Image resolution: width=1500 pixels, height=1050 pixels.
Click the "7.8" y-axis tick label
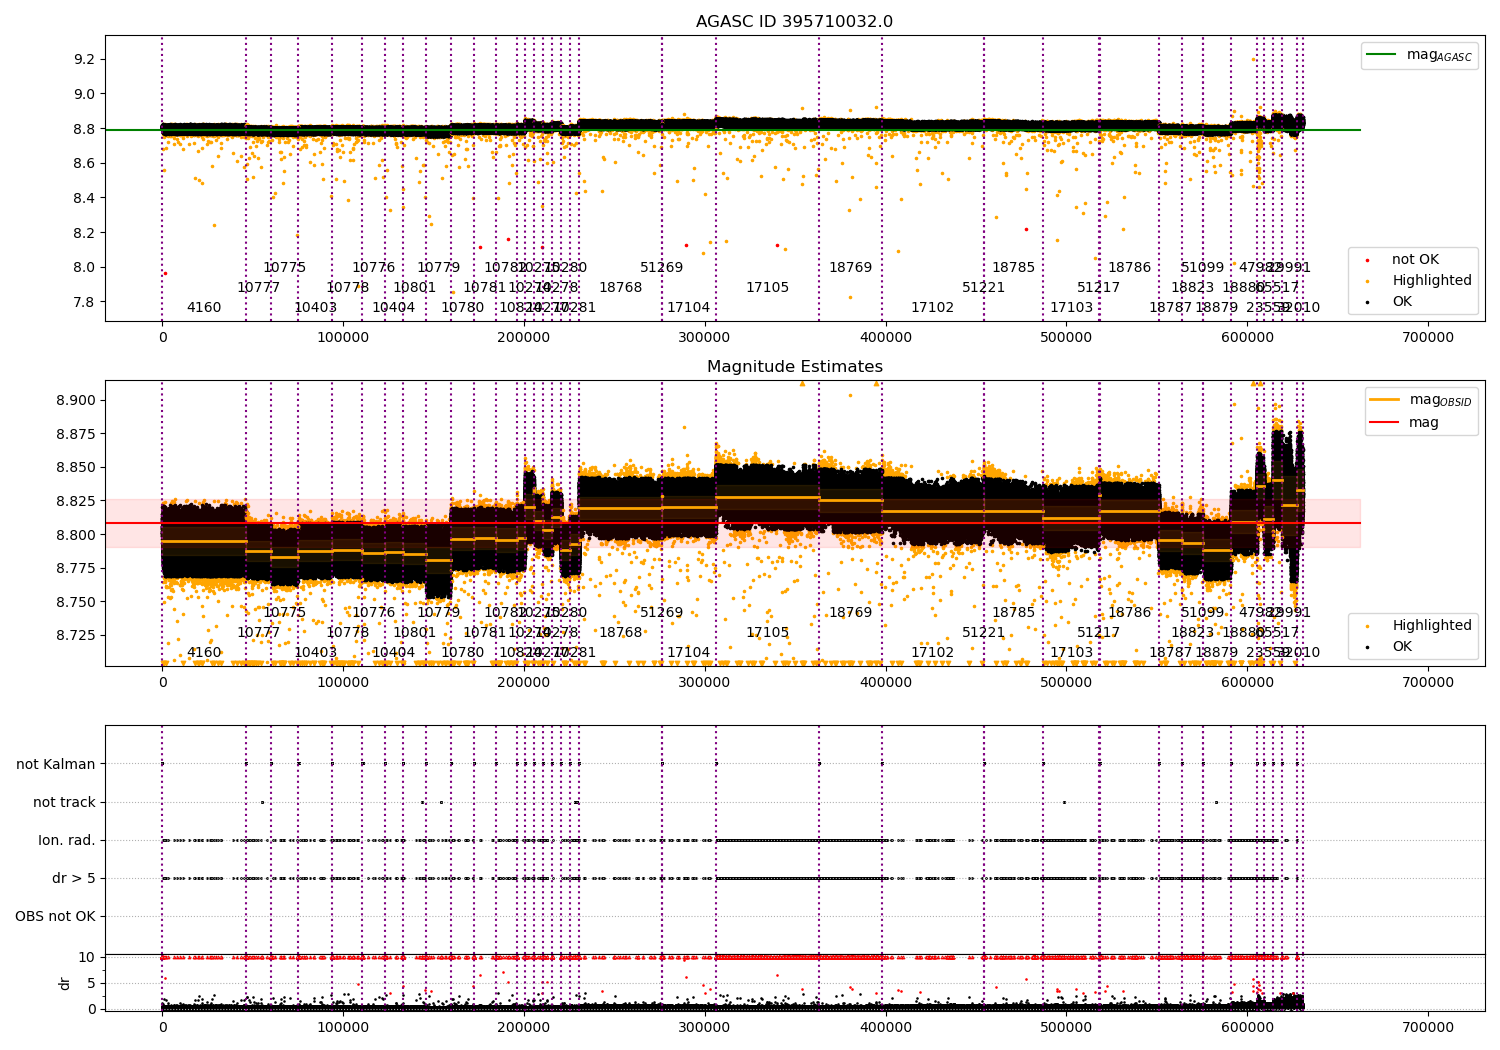tap(84, 302)
